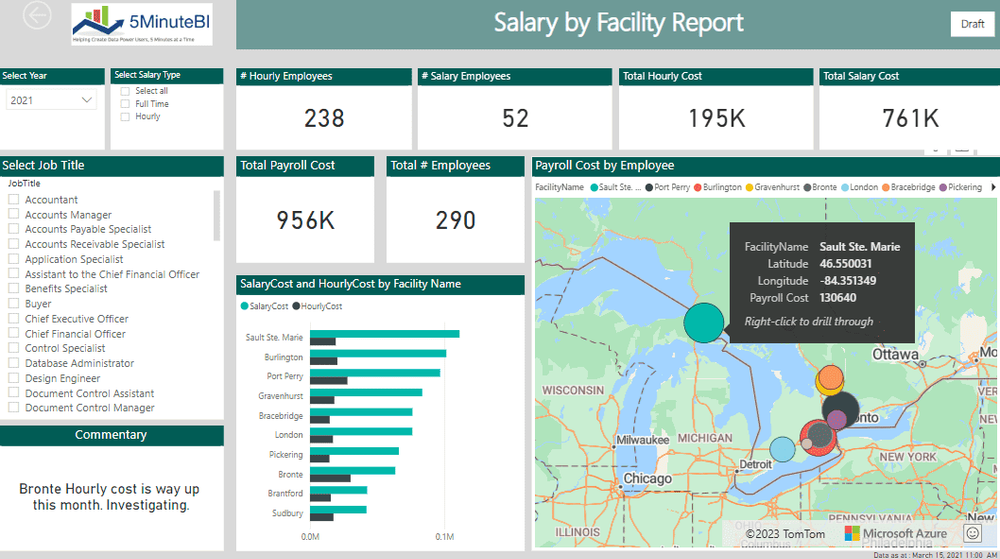Check Select all salary types
Viewport: 1000px width, 559px height.
[x=125, y=91]
